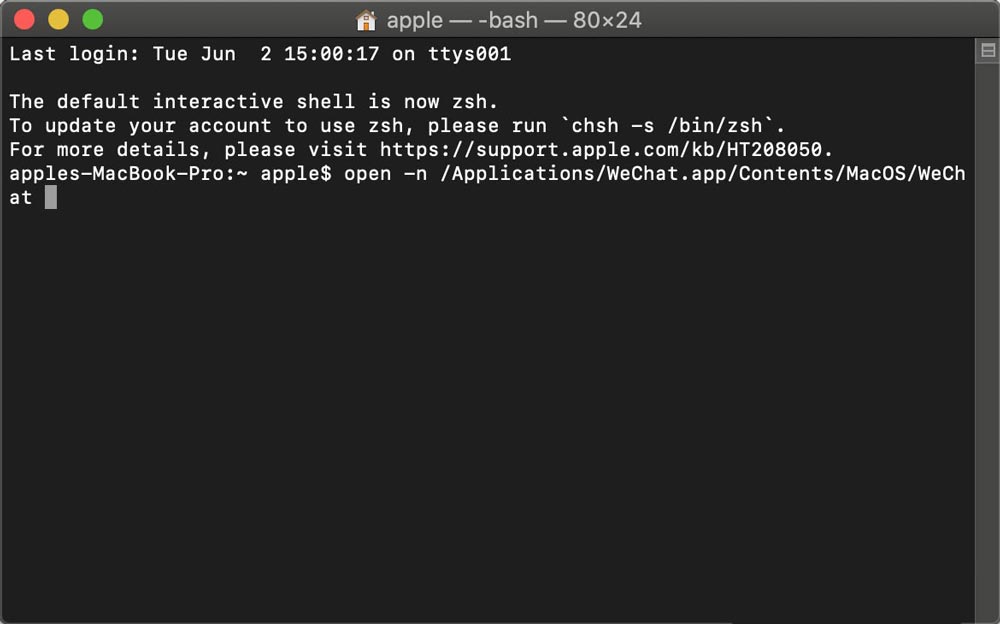Click the "ttys001" text in login line
Image resolution: width=1000 pixels, height=624 pixels.
[469, 54]
